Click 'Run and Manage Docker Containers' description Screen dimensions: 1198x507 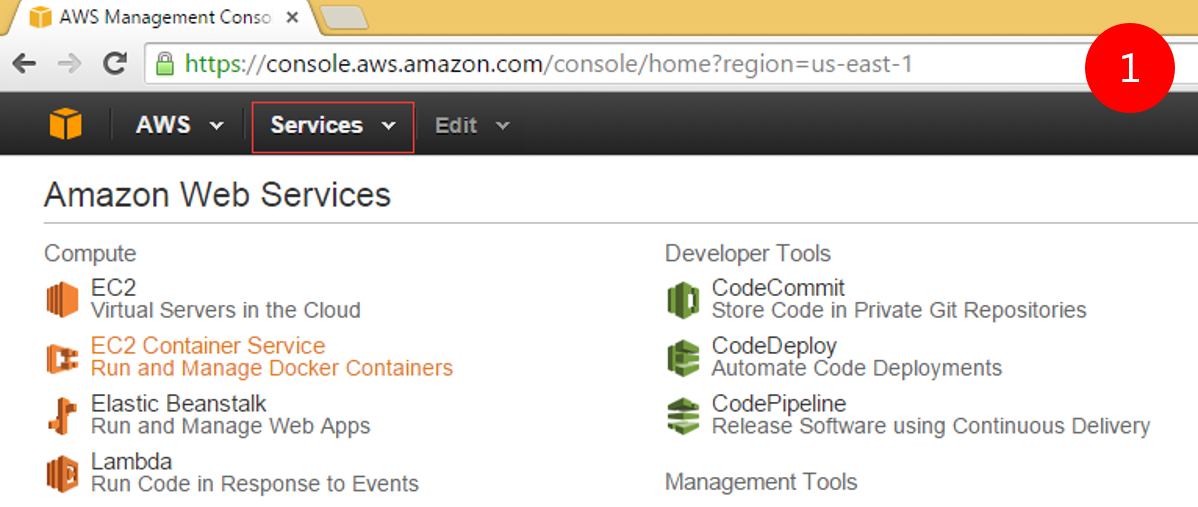272,368
